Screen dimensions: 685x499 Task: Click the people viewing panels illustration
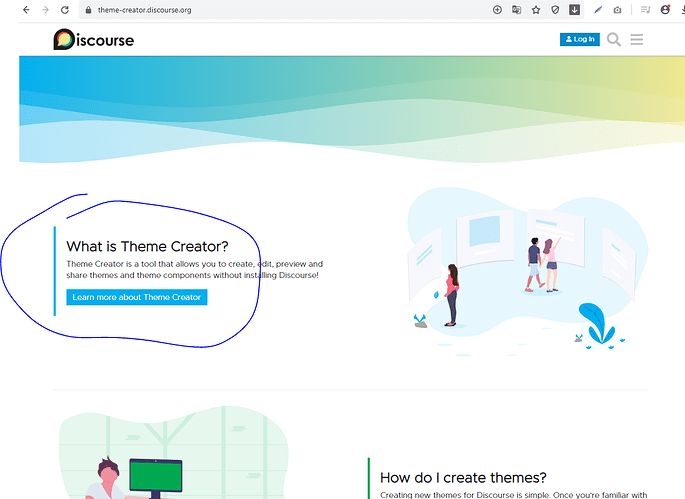(527, 270)
